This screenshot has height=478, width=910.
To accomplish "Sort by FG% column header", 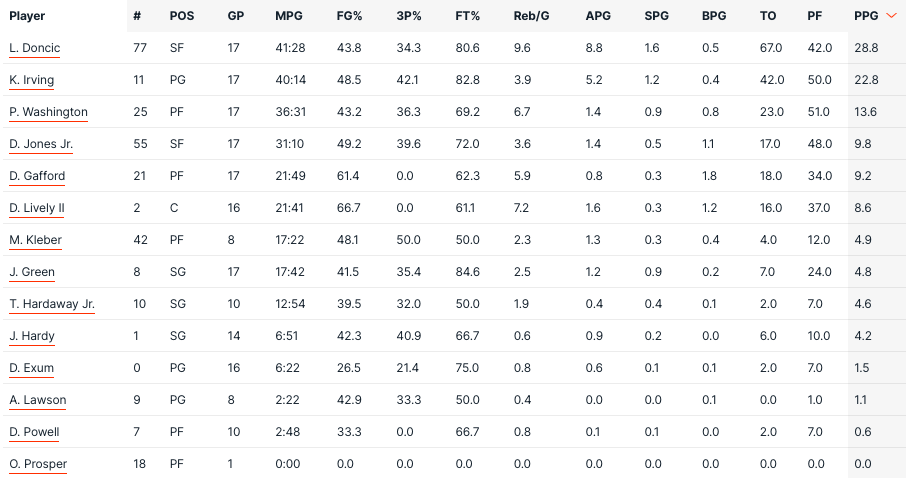I will (x=349, y=16).
